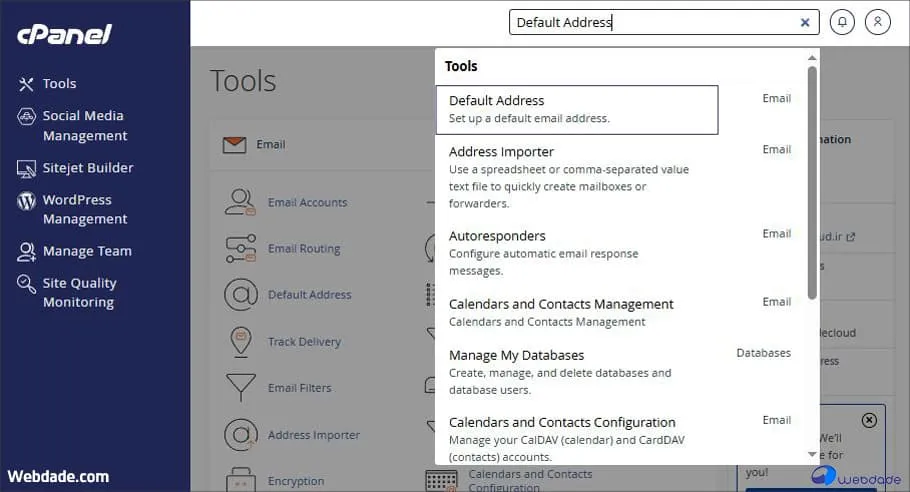Click the search results scrollbar thumb
Screen dimensions: 910x492
coord(812,183)
